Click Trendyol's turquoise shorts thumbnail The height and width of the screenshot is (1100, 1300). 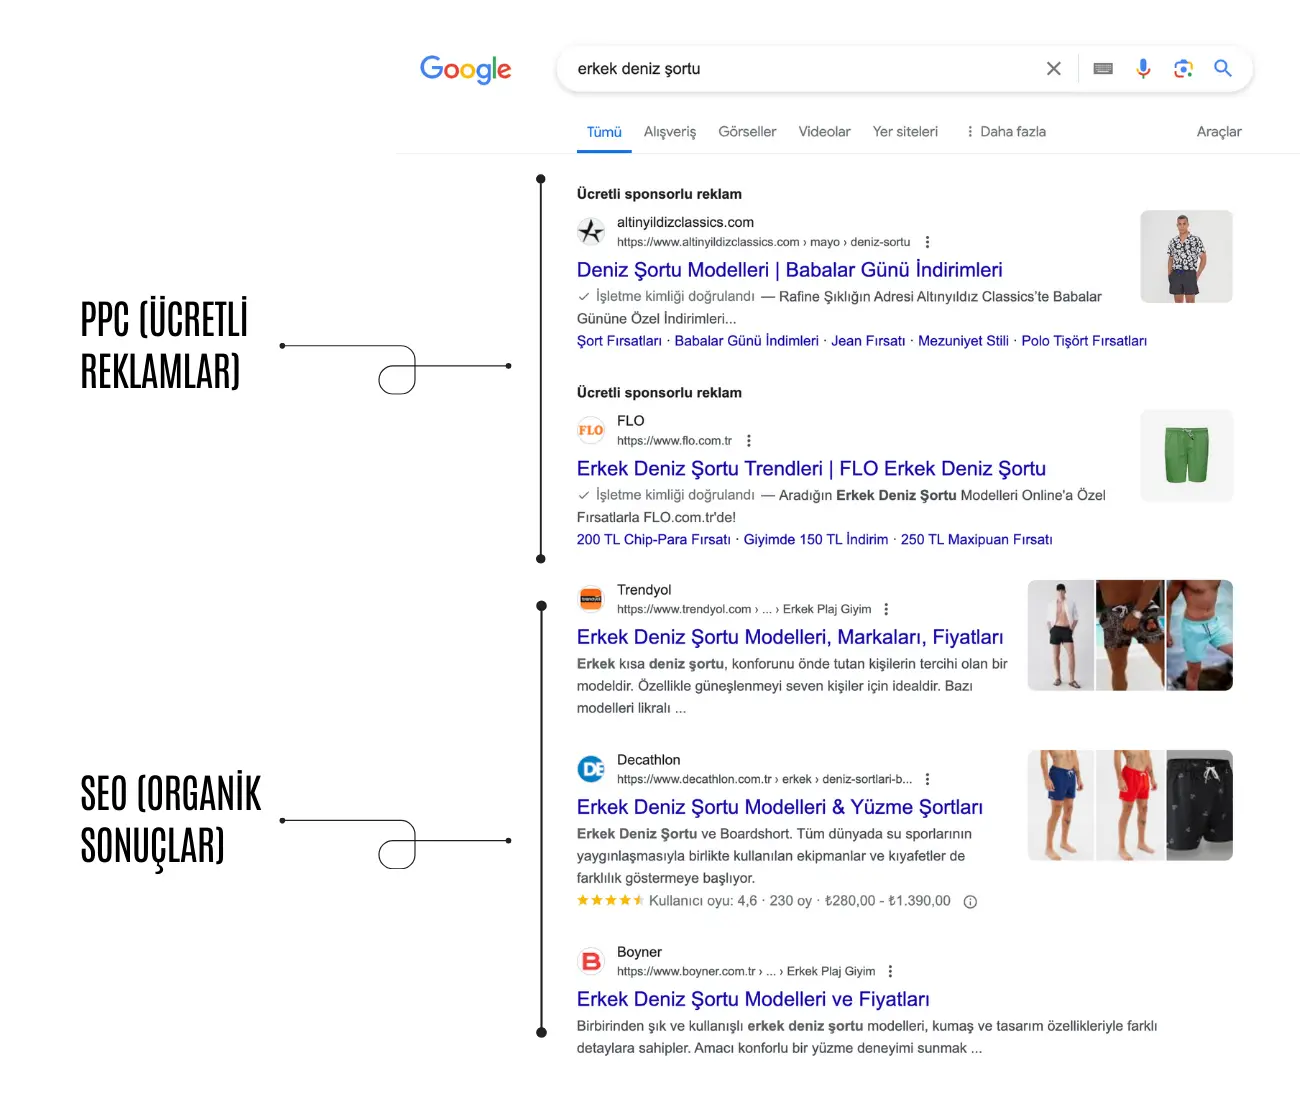point(1199,635)
